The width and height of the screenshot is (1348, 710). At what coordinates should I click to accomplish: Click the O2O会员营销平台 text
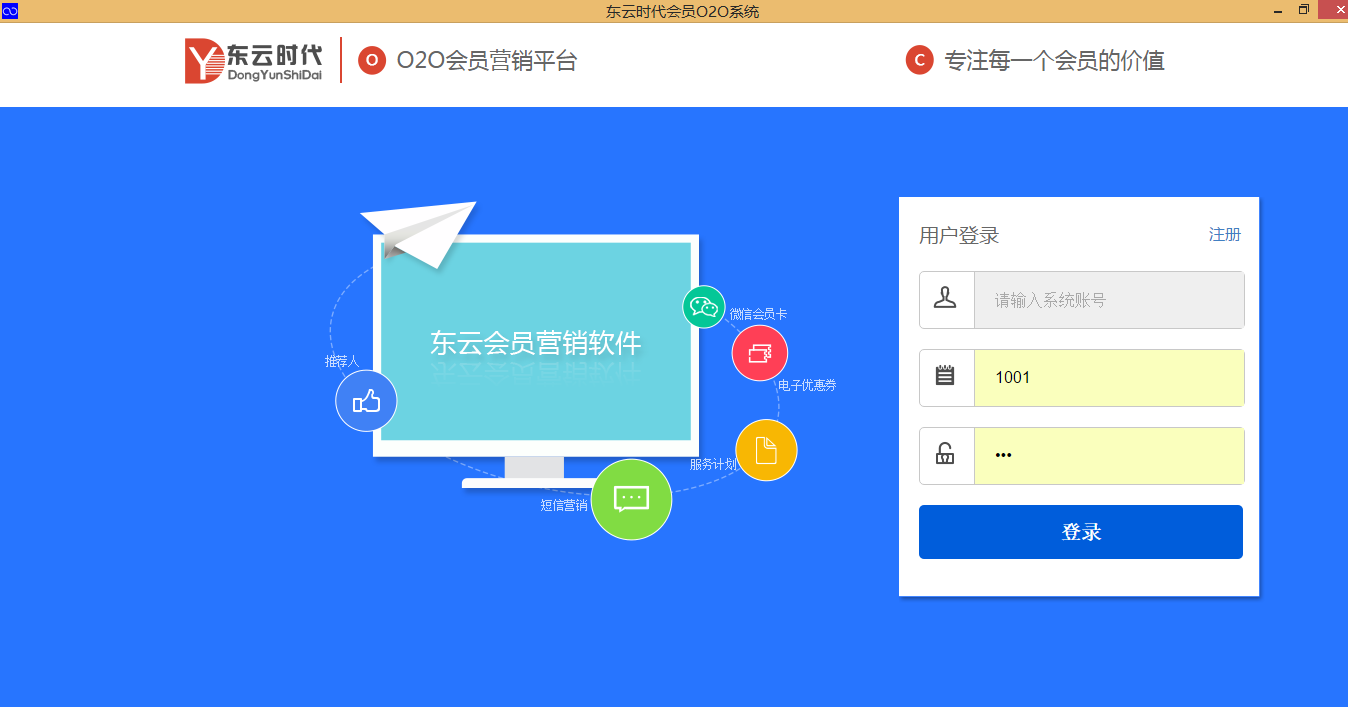point(487,61)
